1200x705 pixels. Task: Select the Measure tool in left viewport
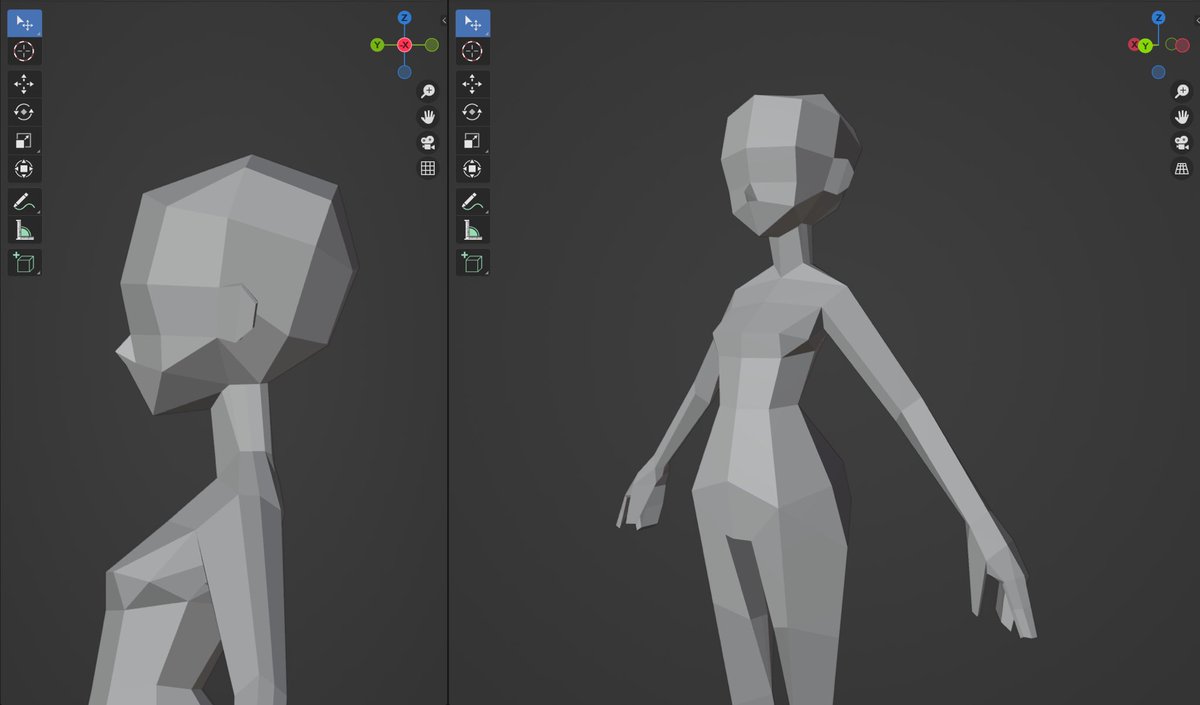(x=25, y=231)
